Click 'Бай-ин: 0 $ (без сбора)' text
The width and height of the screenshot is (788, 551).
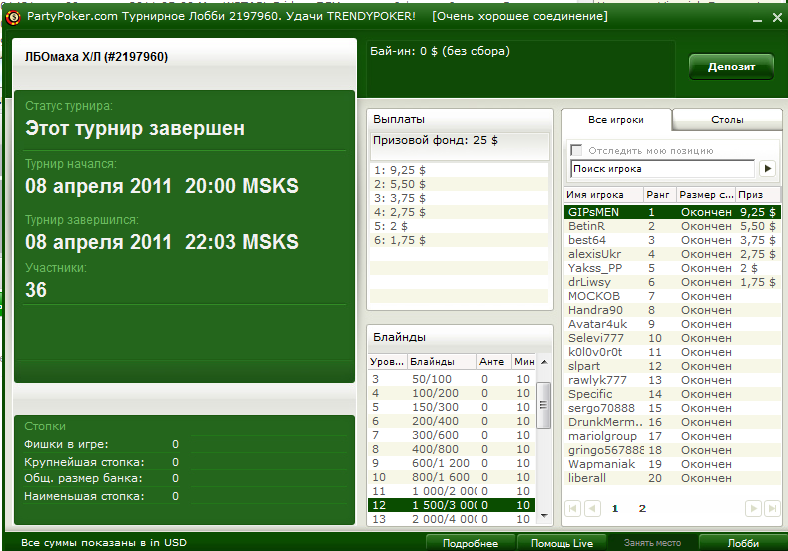(x=440, y=51)
